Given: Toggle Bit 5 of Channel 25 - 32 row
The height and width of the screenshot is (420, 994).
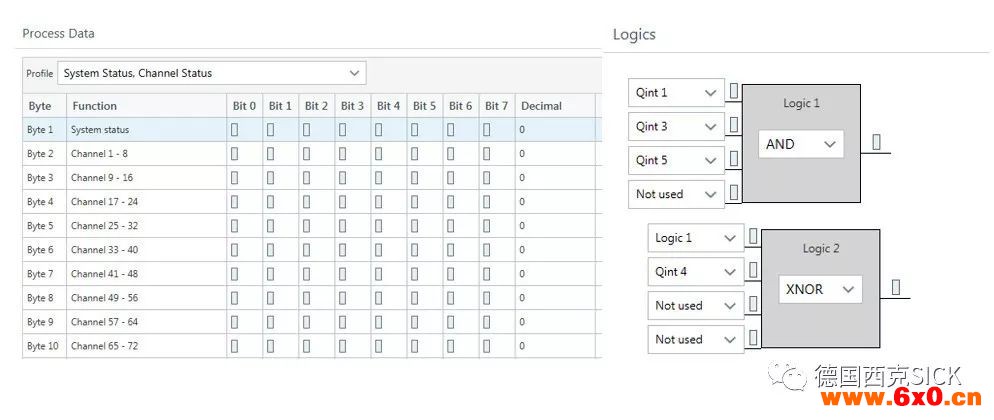Looking at the screenshot, I should tap(415, 226).
